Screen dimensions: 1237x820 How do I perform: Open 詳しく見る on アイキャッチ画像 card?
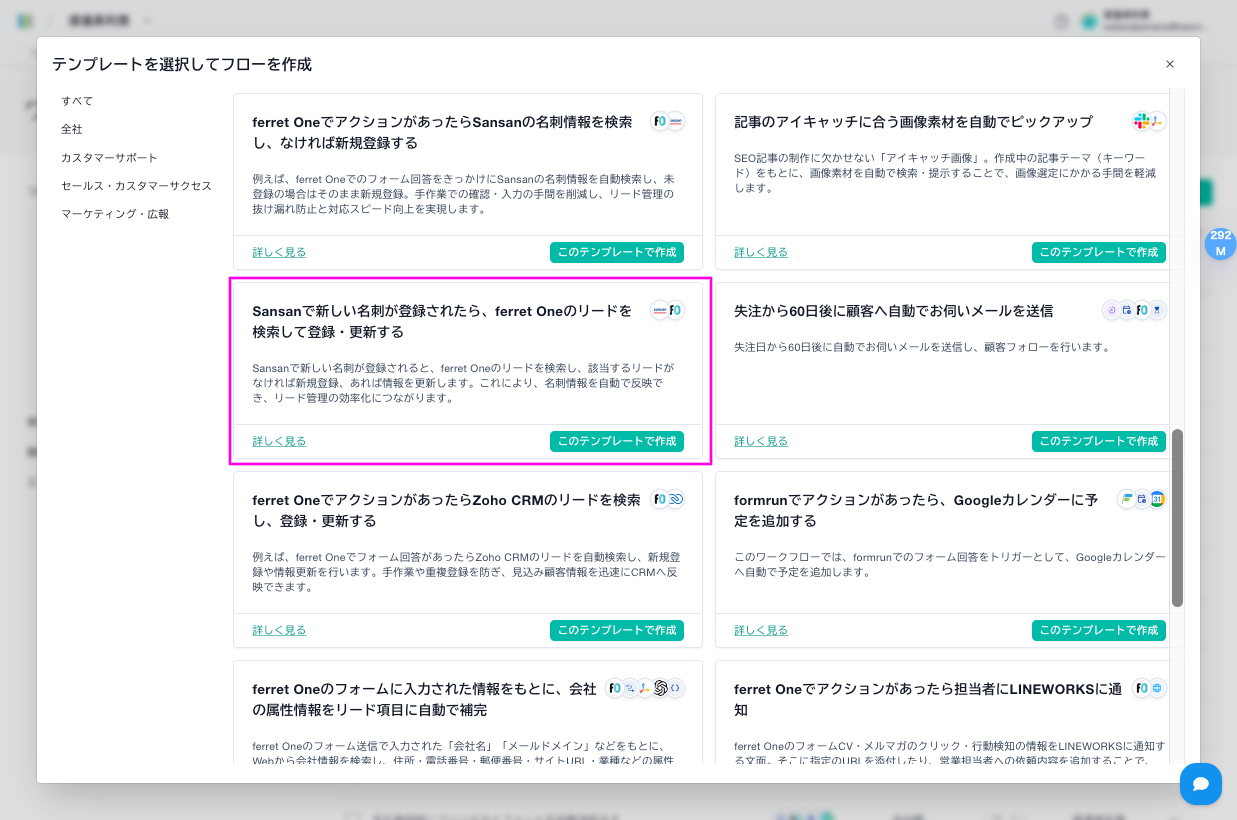[761, 252]
